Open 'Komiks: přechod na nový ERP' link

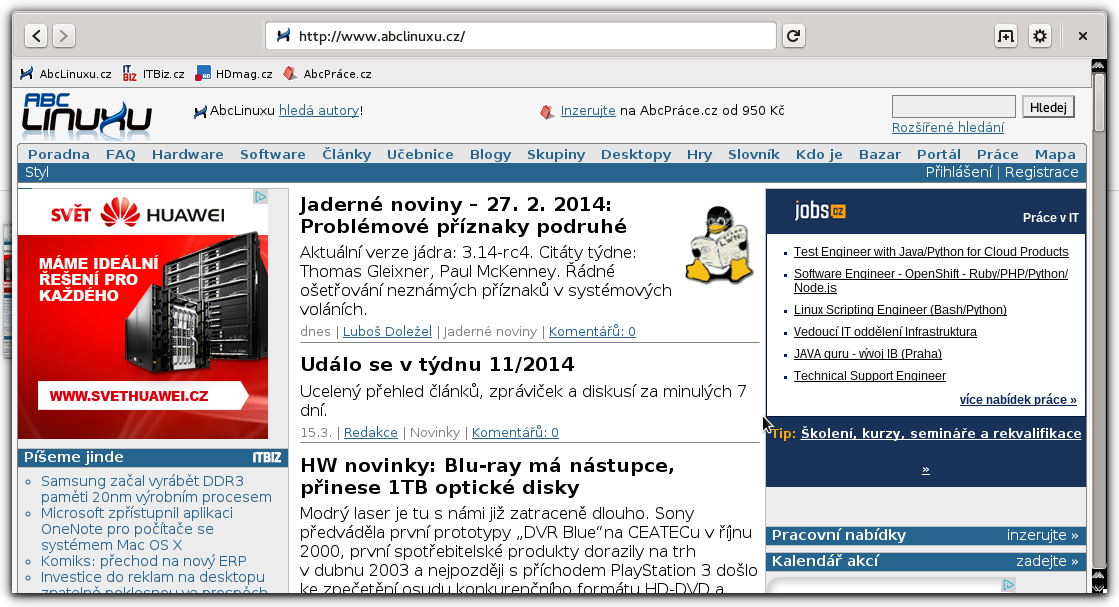pos(143,561)
